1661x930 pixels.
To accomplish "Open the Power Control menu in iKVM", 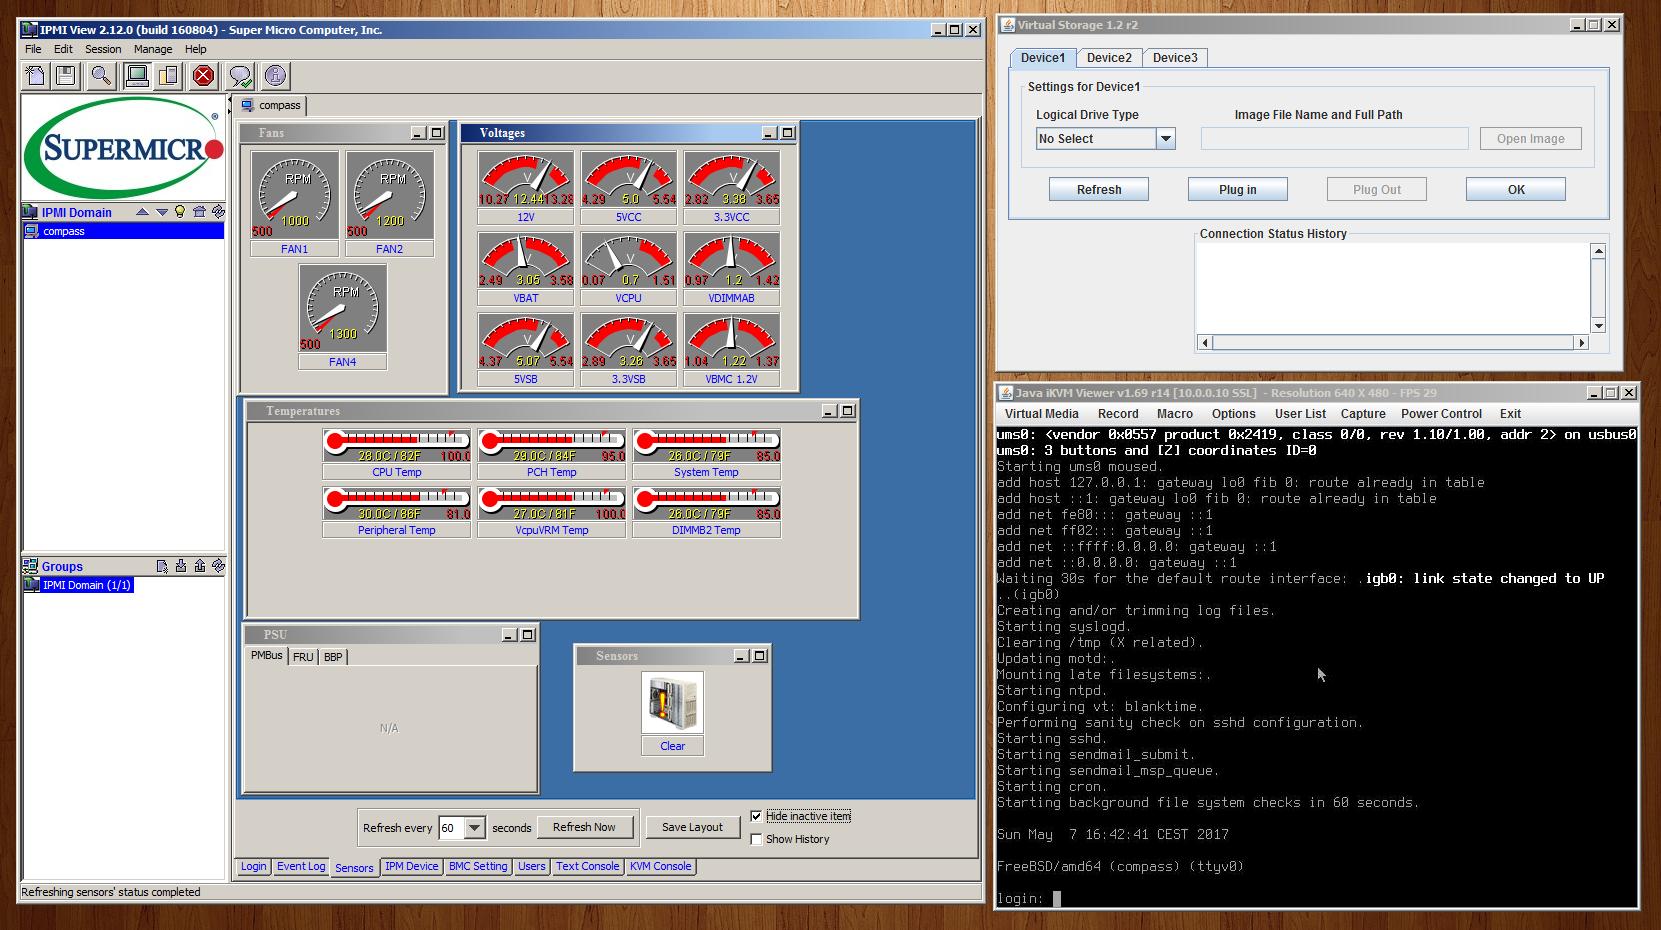I will (x=1441, y=414).
